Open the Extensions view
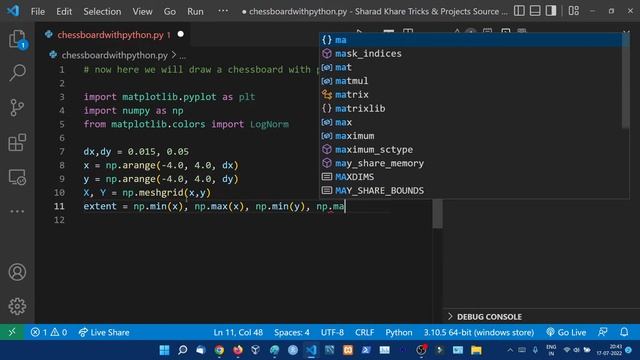The width and height of the screenshot is (640, 360). tap(17, 142)
